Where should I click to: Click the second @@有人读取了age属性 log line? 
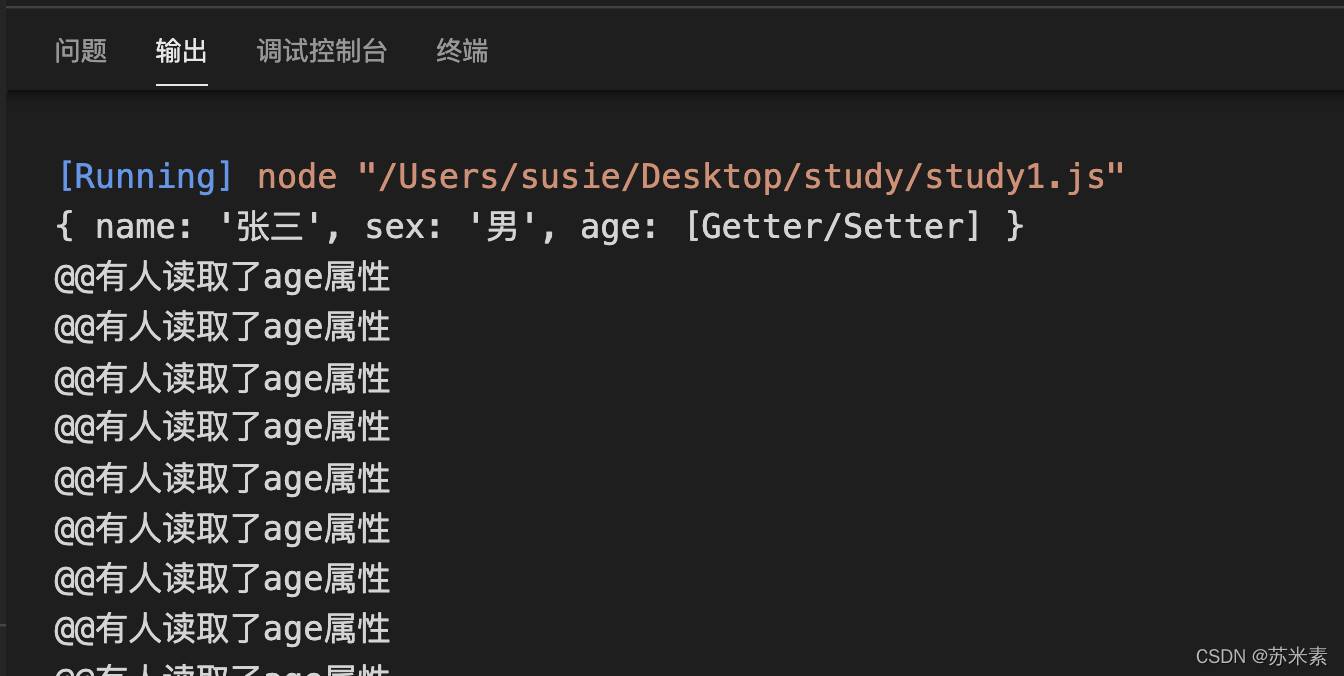tap(222, 327)
